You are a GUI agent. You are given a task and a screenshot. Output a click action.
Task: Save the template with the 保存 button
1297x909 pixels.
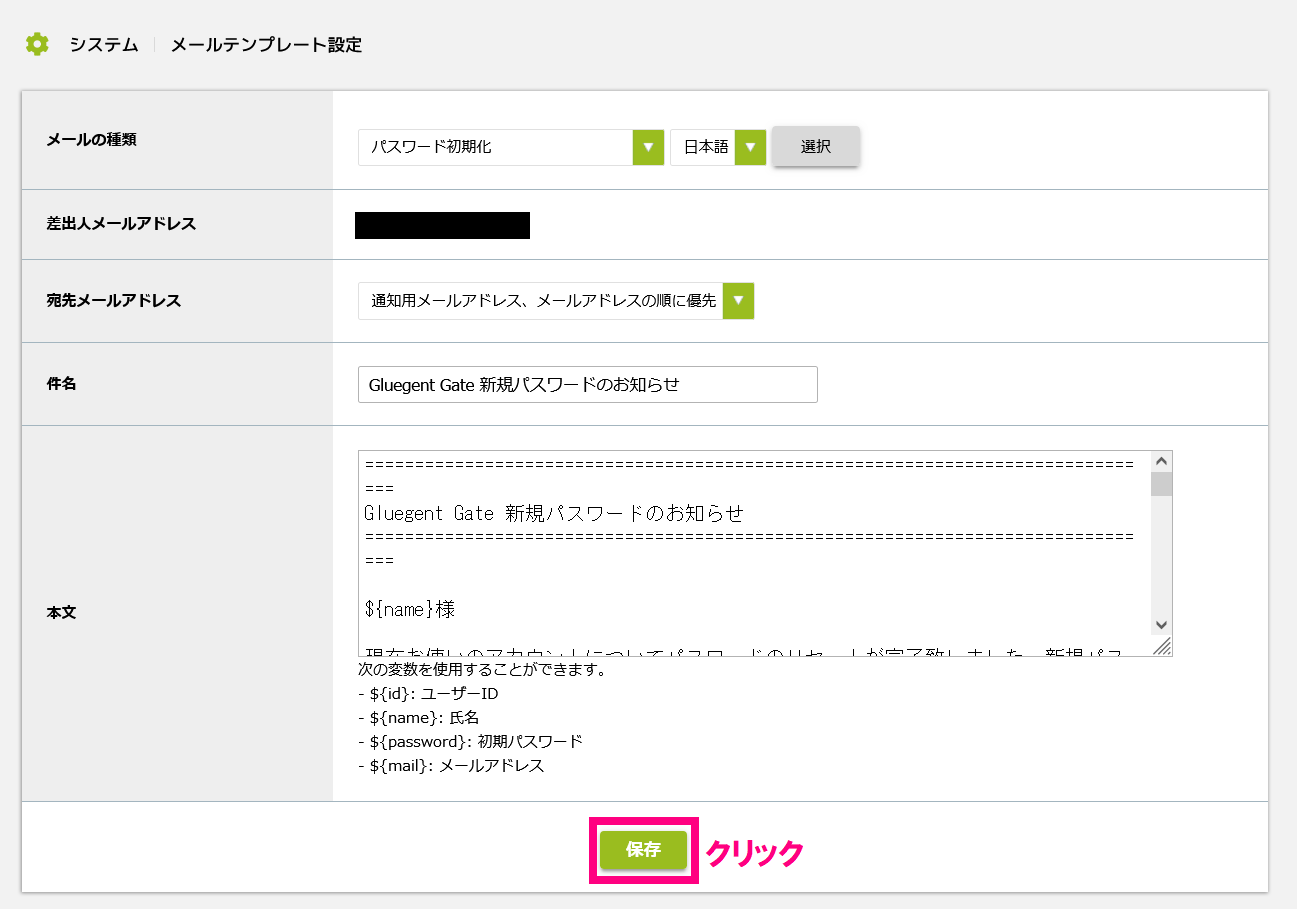[642, 851]
